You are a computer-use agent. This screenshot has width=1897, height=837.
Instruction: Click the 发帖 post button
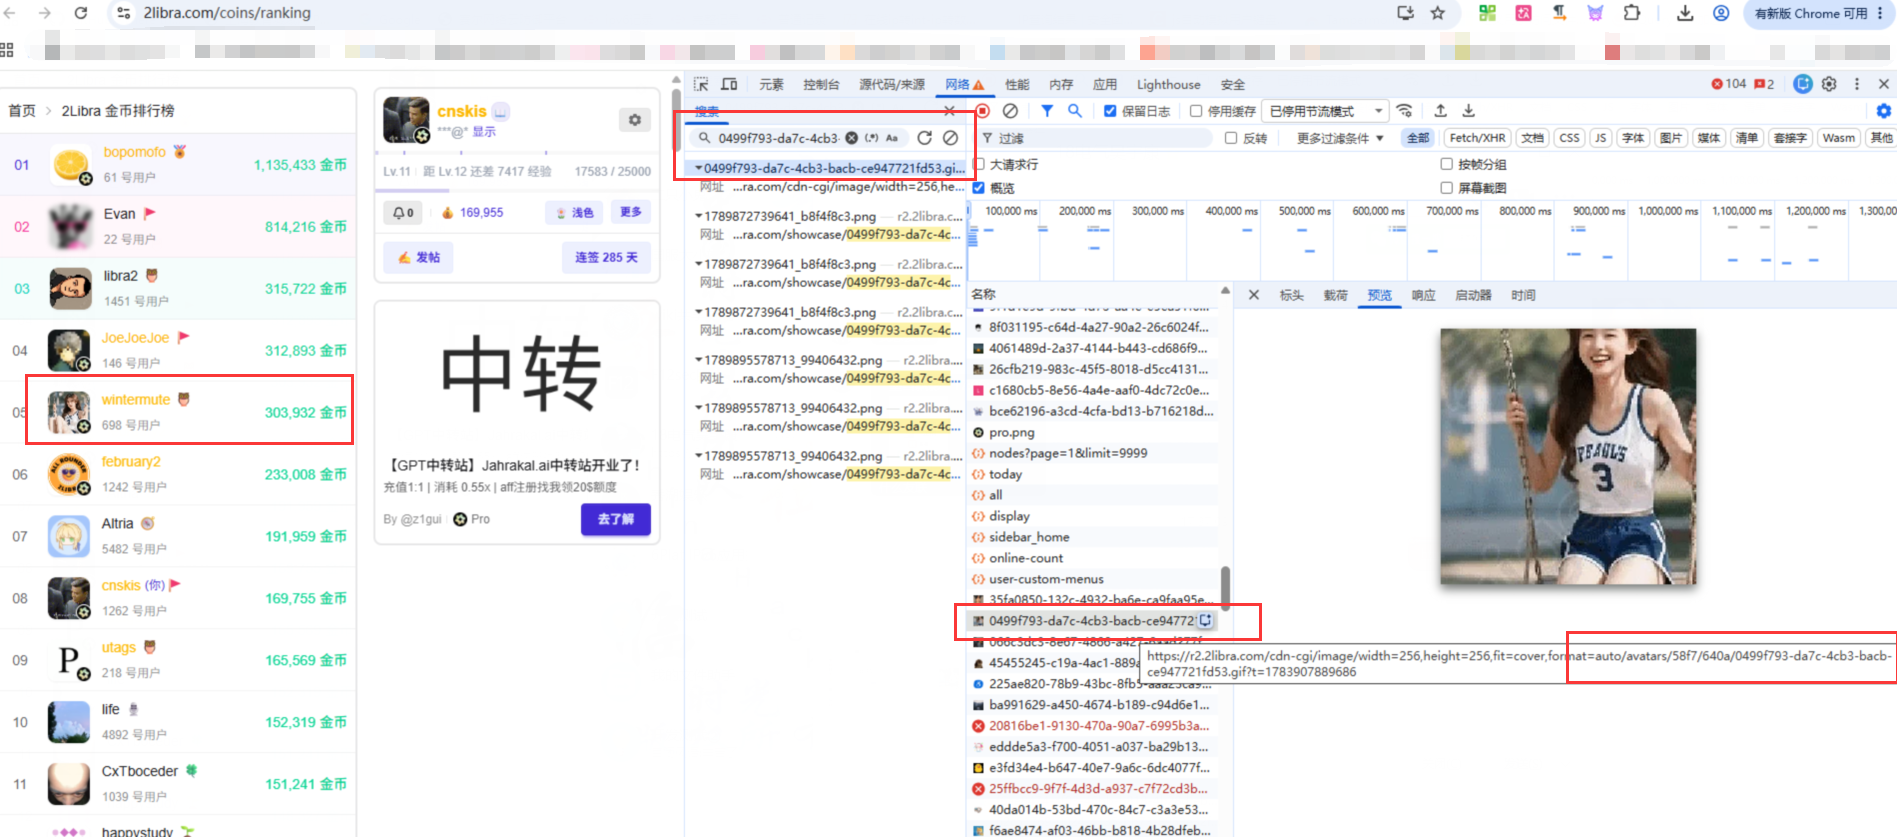tap(418, 257)
